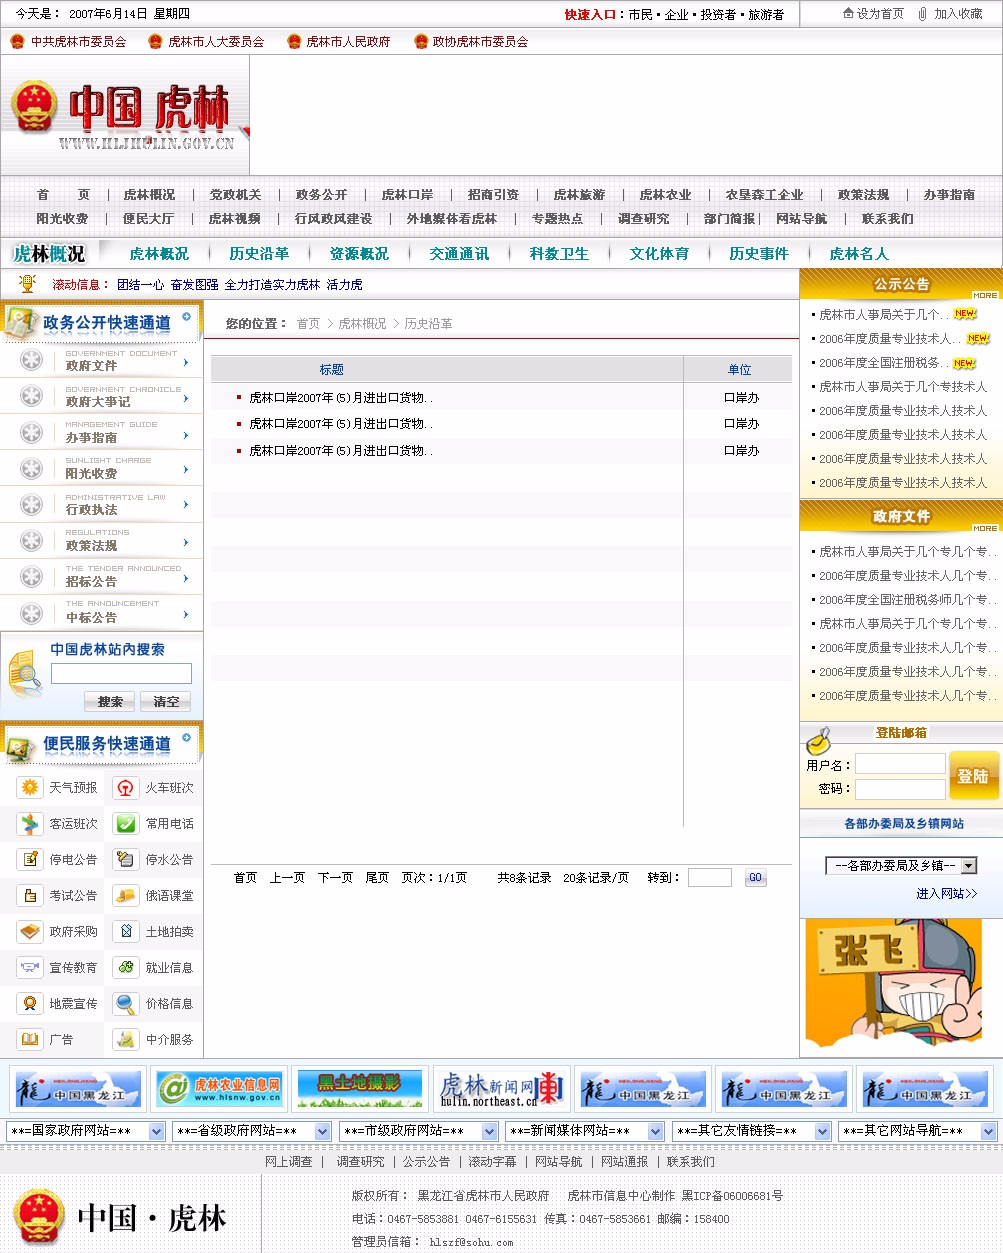Screen dimensions: 1003x1253
Task: Click the orange 登陆 mailbox login button
Action: (973, 776)
